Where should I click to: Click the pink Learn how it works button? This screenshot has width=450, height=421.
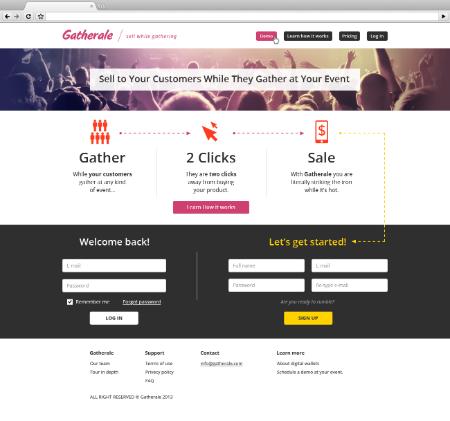point(211,207)
